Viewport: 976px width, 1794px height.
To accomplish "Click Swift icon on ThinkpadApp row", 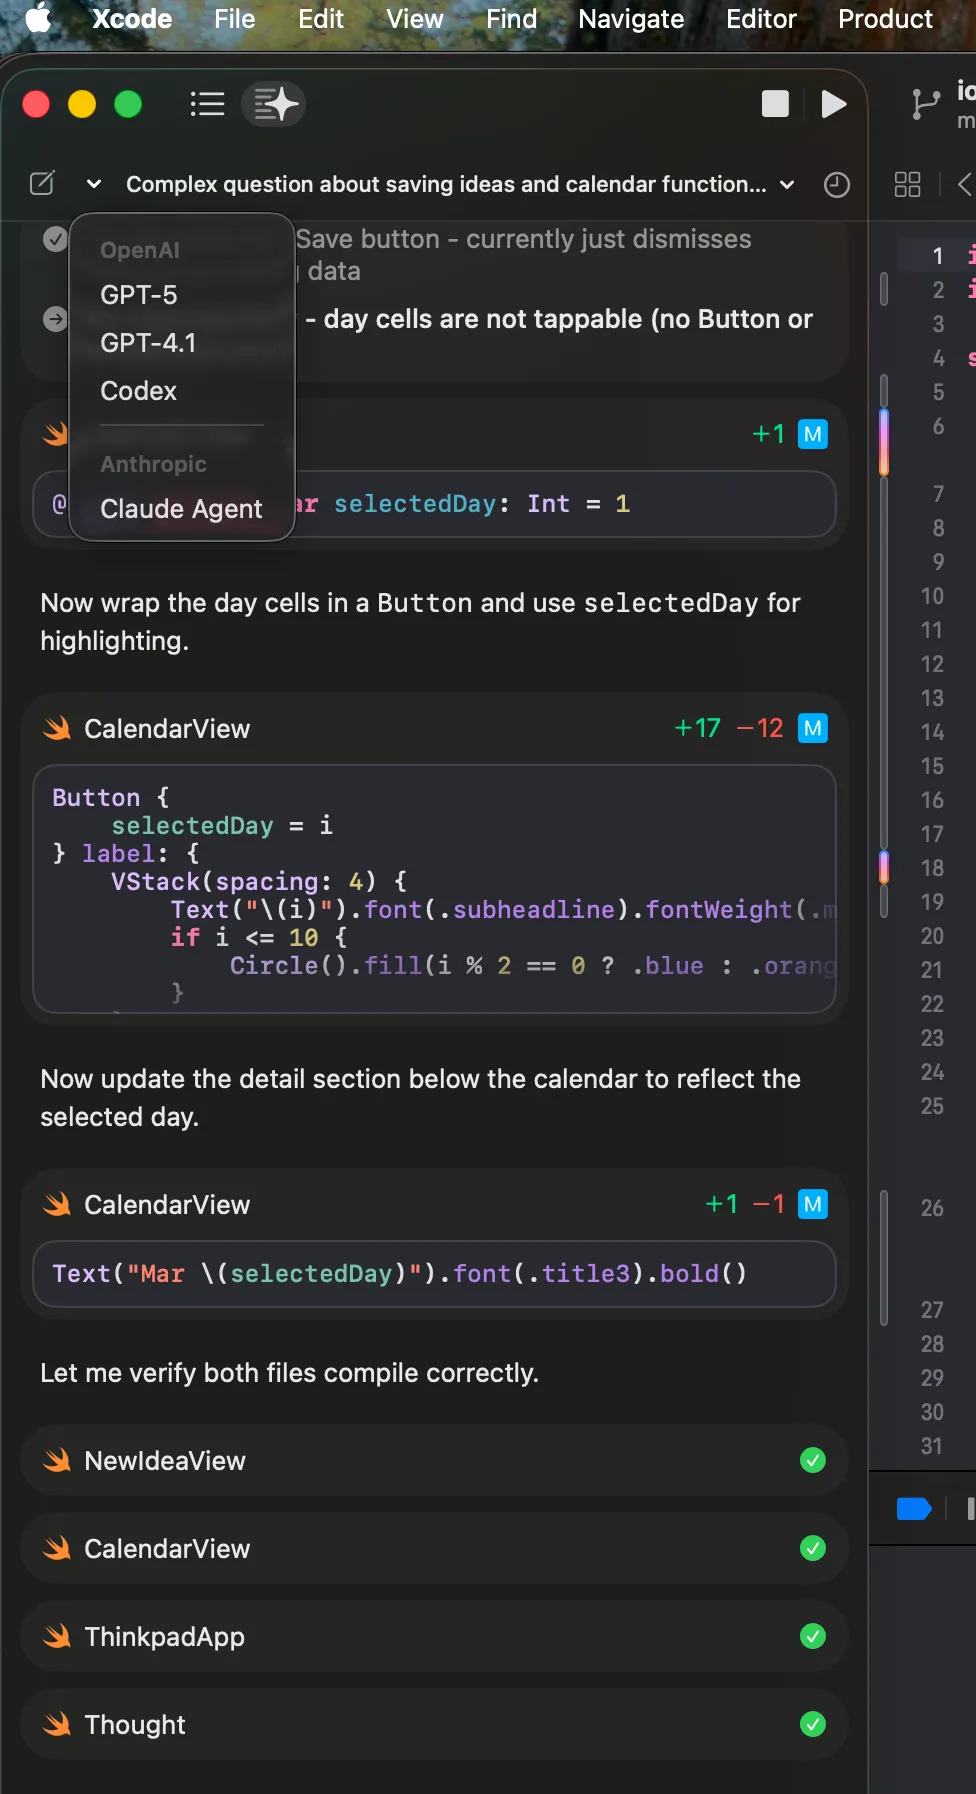I will pos(57,1636).
